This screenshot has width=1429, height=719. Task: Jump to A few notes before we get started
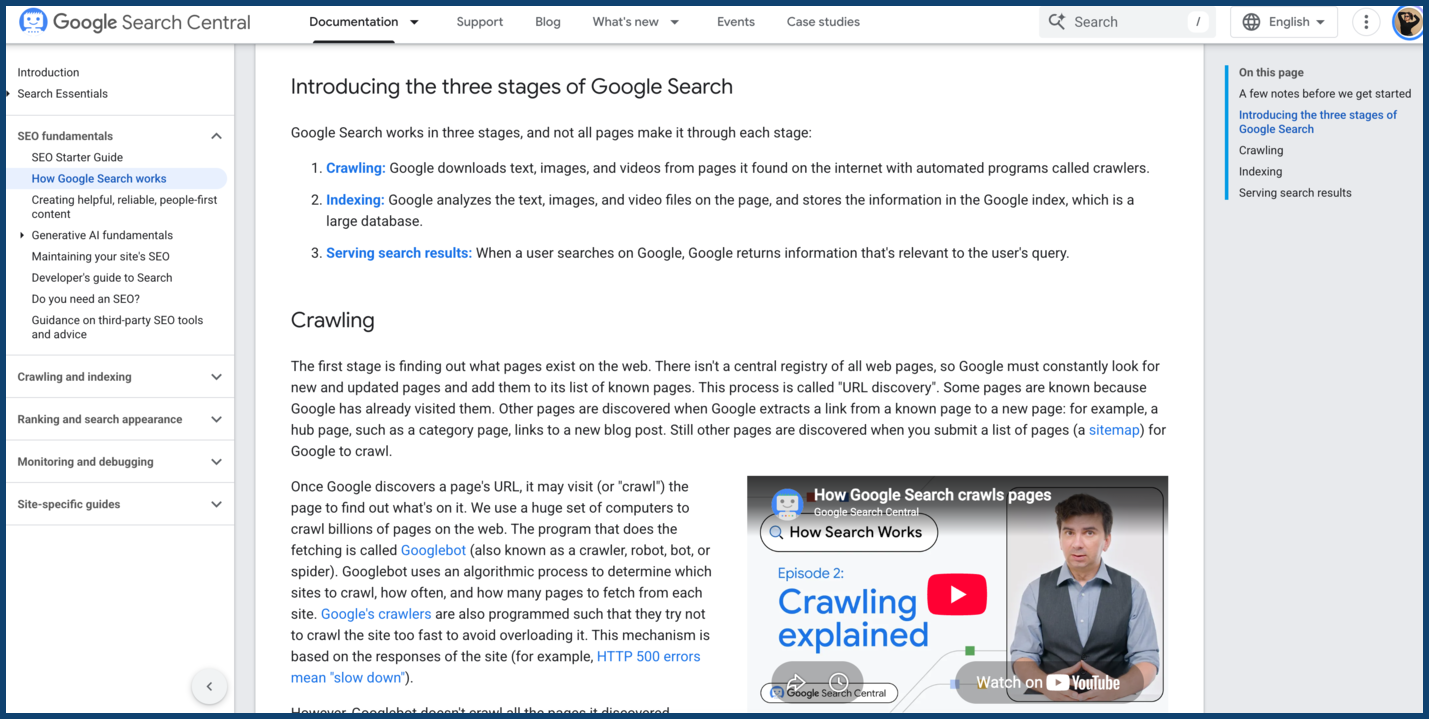tap(1325, 94)
